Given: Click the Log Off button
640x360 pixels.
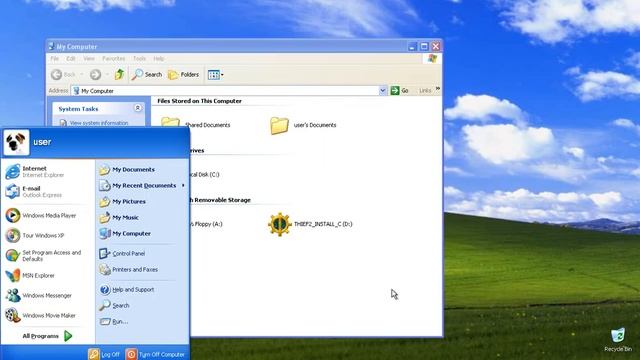Looking at the screenshot, I should 104,354.
